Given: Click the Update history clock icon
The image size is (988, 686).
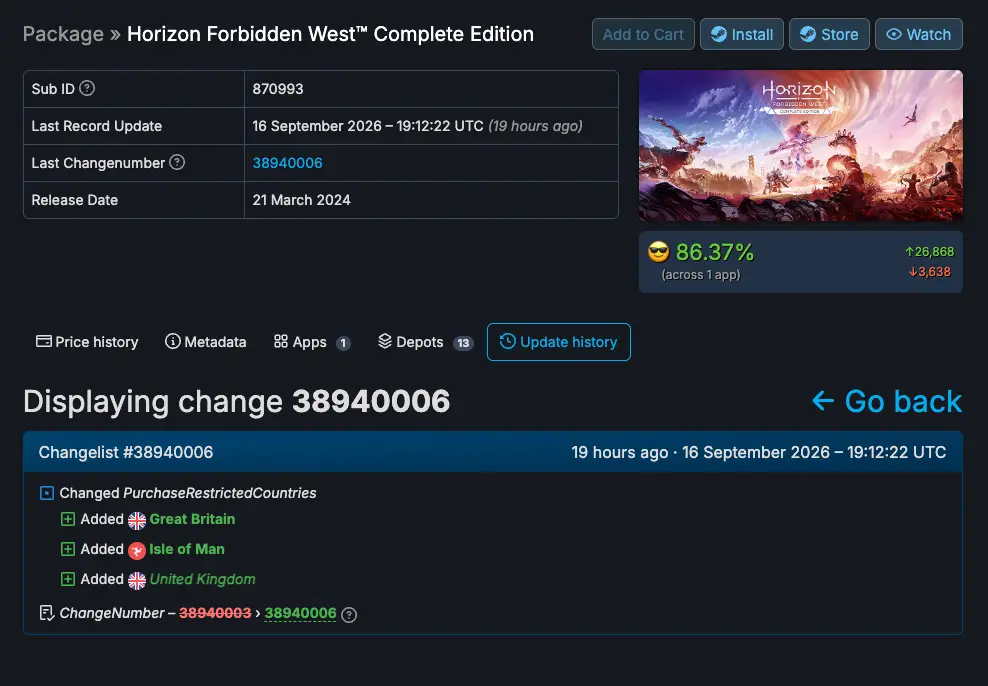Looking at the screenshot, I should point(508,341).
